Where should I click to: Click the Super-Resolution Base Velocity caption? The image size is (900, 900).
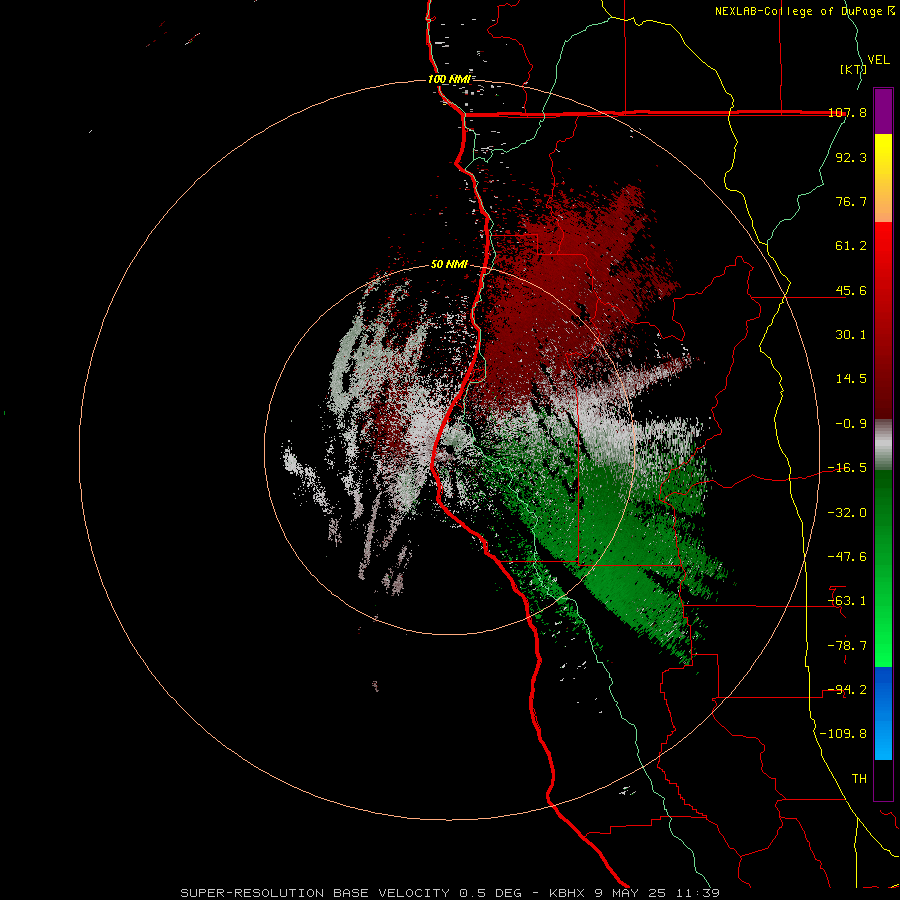pos(450,893)
